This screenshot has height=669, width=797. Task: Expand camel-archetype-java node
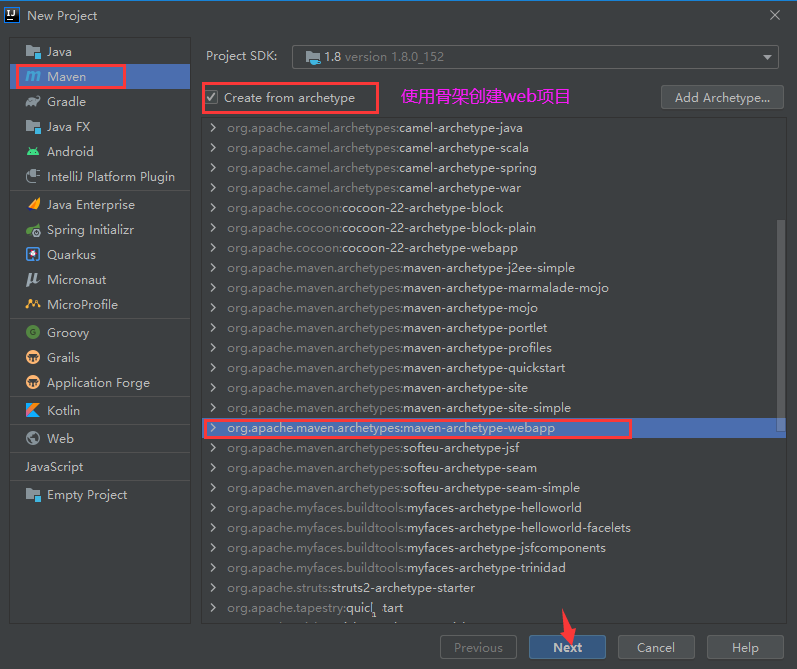pyautogui.click(x=213, y=128)
